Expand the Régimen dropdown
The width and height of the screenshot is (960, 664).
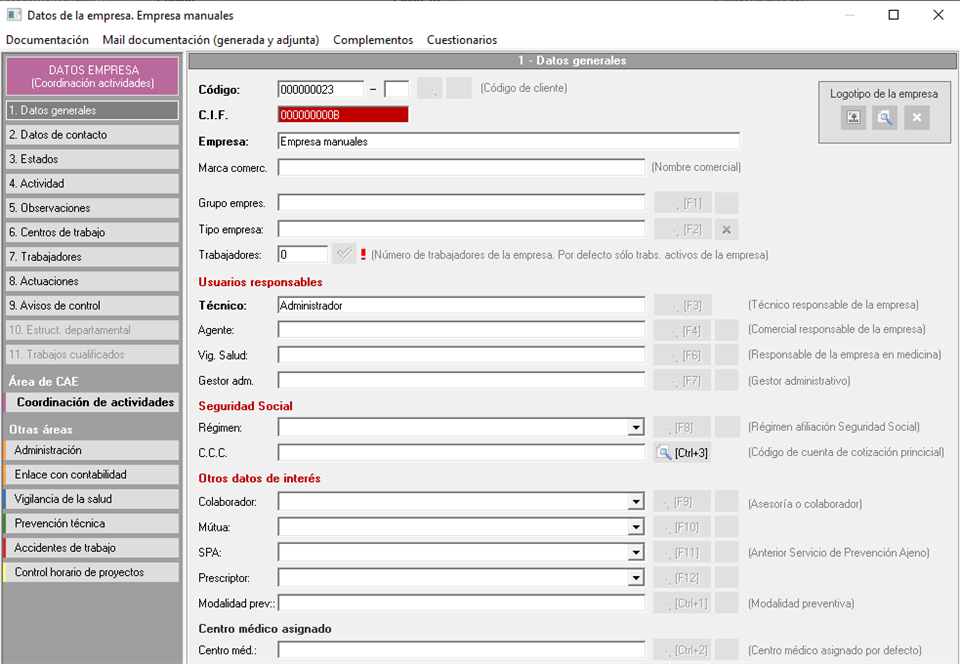click(x=636, y=428)
